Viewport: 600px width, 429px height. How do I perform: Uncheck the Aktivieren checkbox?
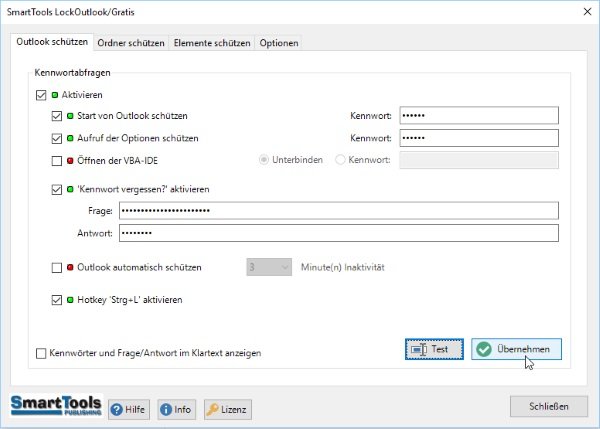click(x=41, y=95)
